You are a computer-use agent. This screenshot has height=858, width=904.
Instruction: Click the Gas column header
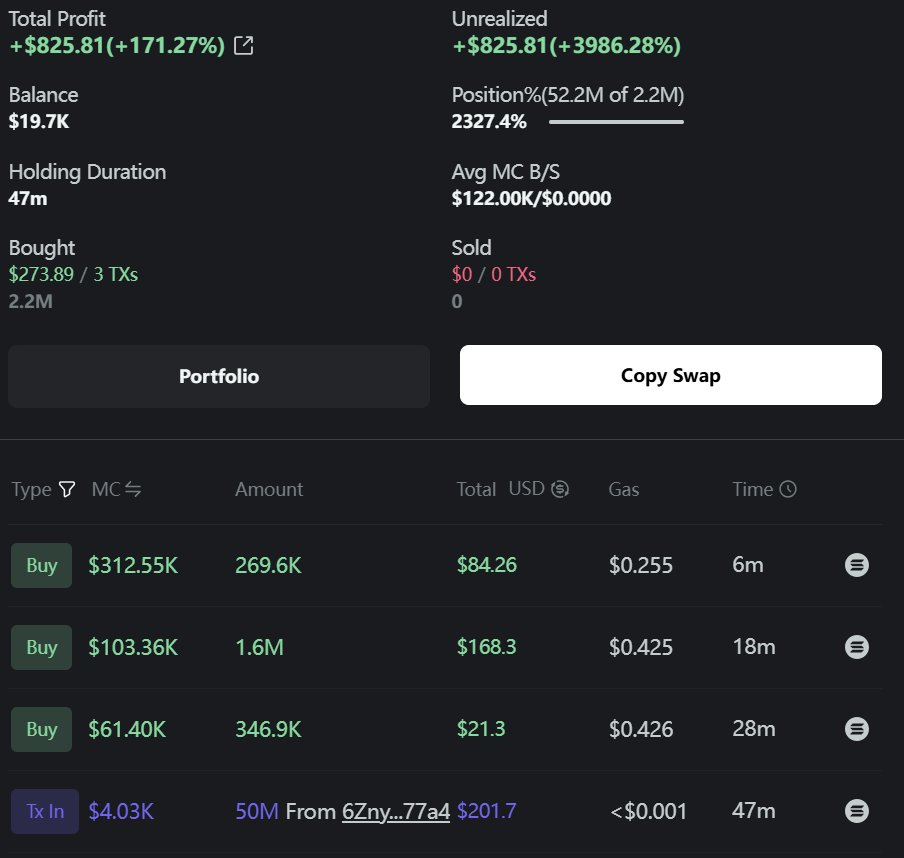tap(624, 490)
